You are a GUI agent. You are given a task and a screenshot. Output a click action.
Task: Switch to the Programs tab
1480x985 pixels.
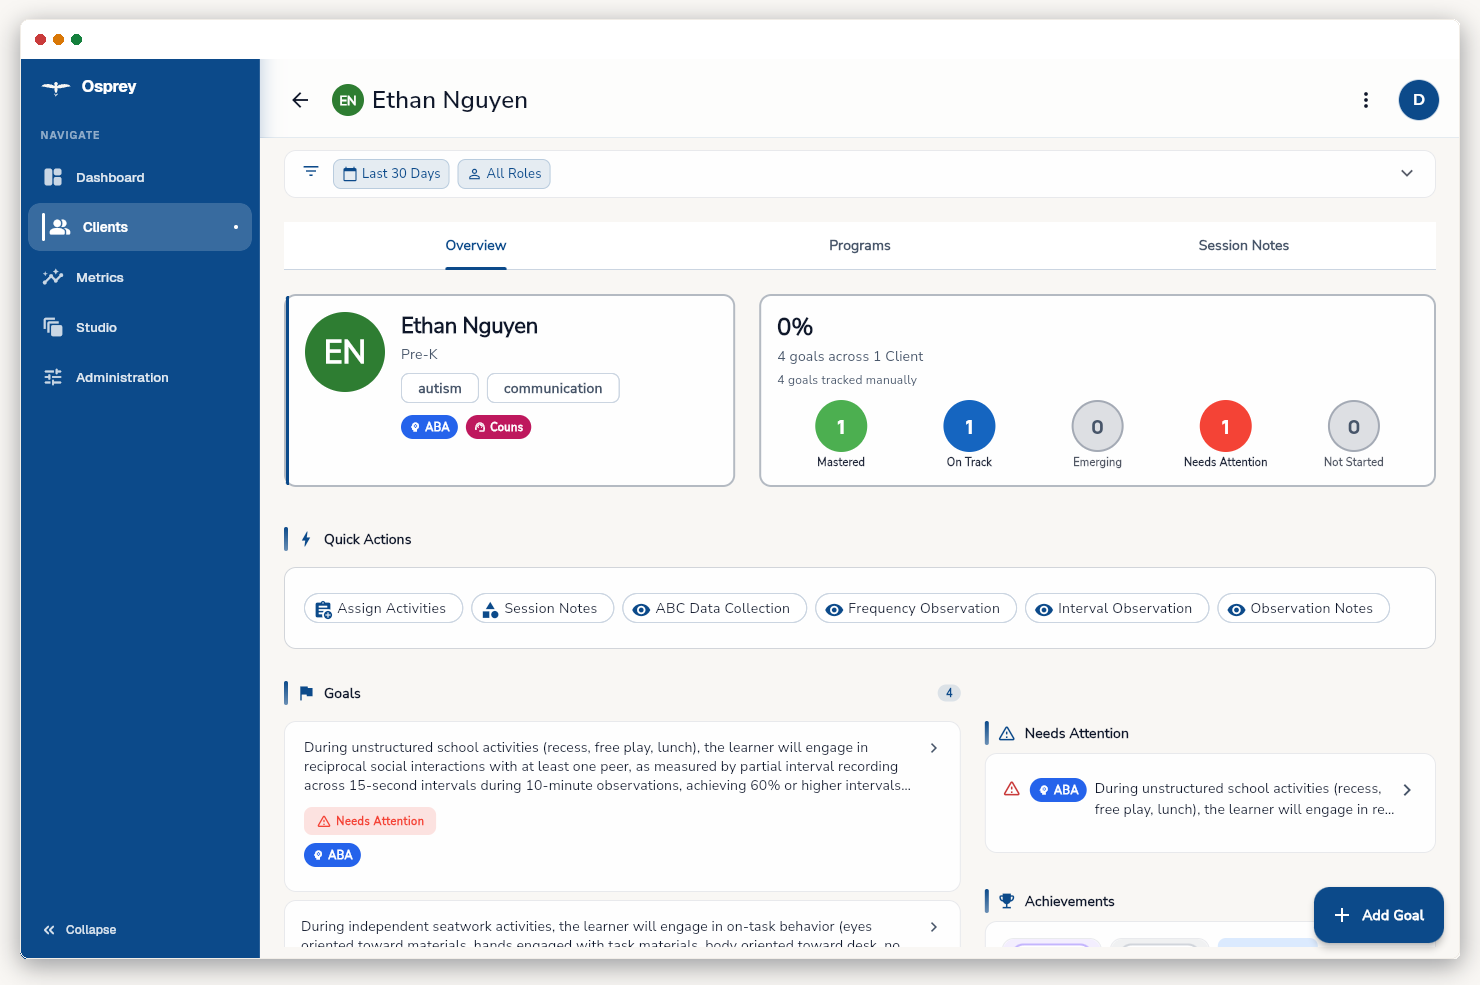(860, 246)
